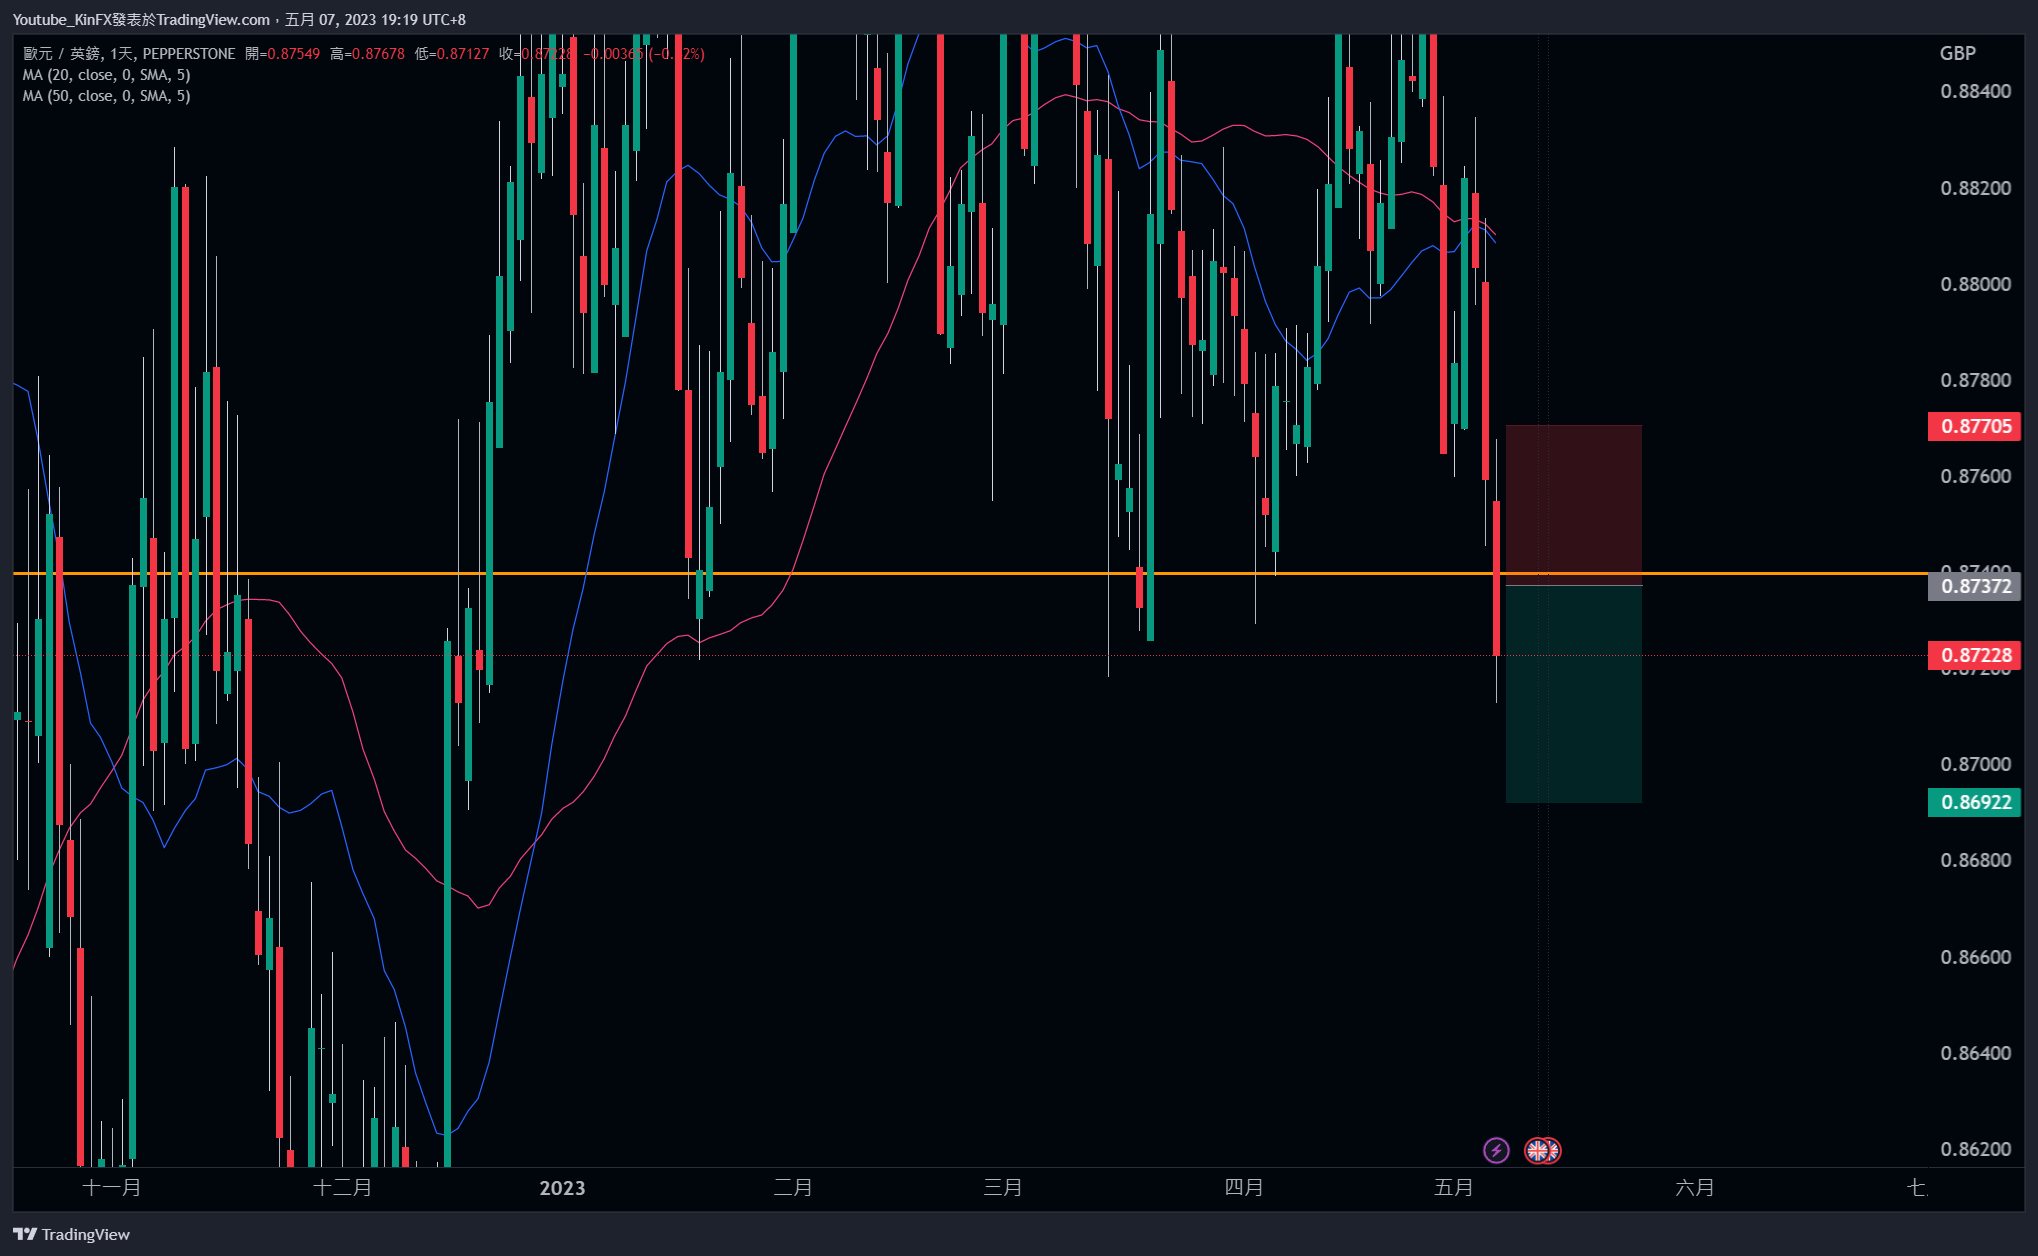Click the 0.88200 price axis label
2038x1256 pixels.
[1975, 188]
